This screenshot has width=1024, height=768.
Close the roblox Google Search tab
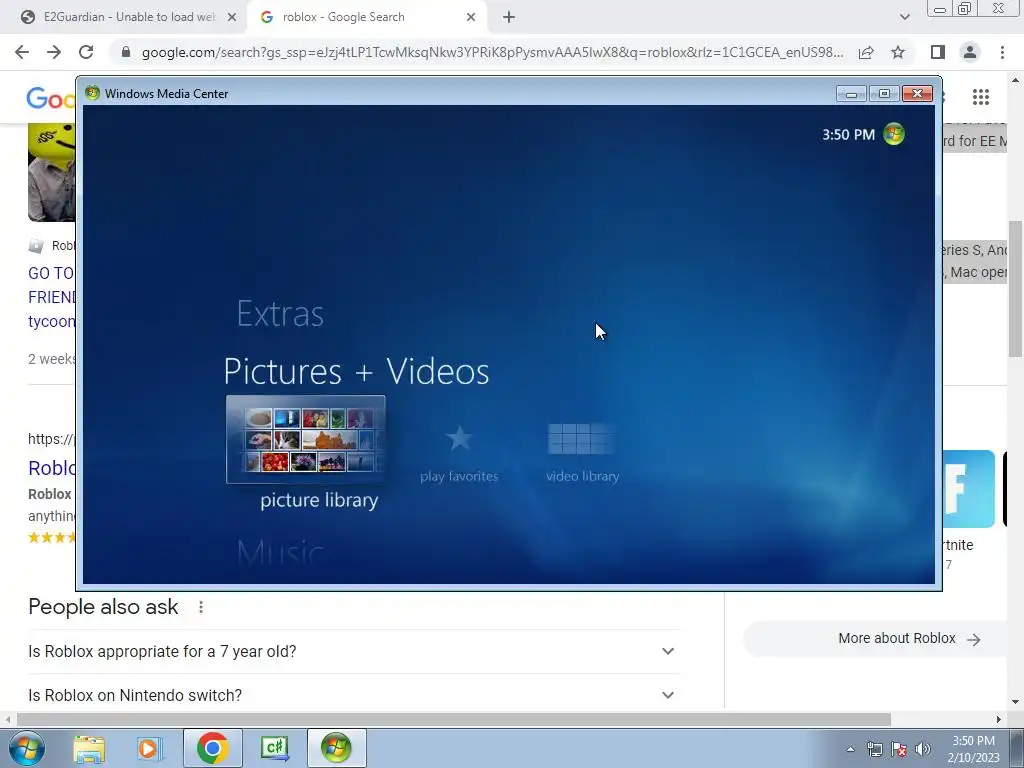(471, 18)
